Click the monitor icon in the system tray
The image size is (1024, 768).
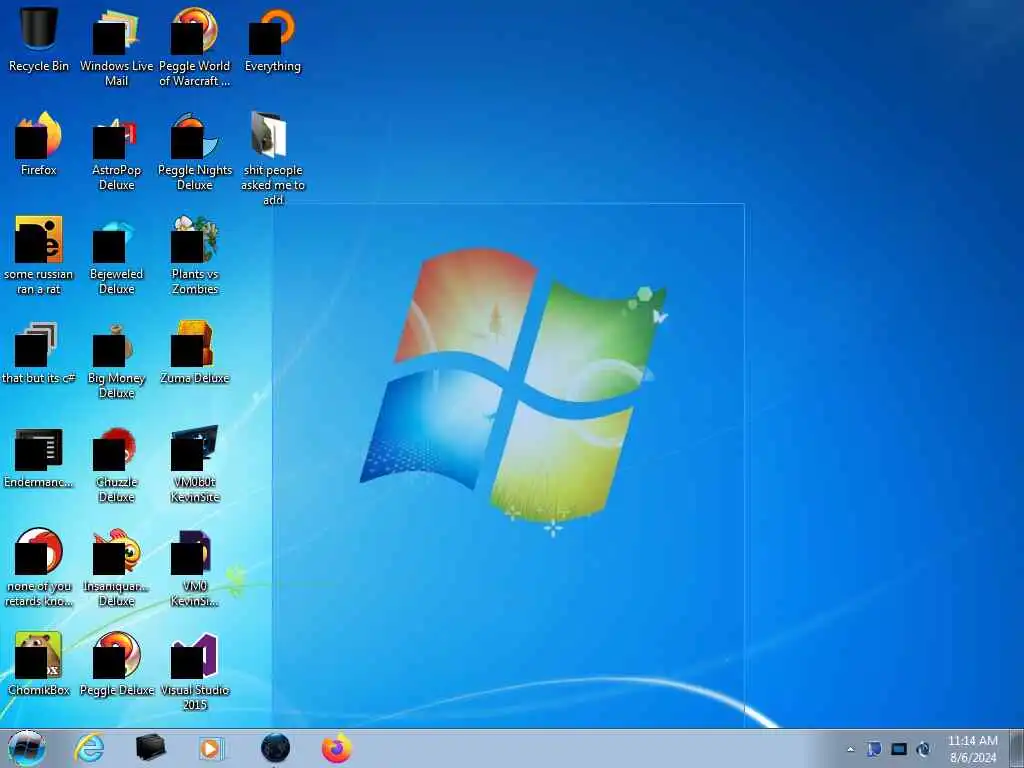pos(899,749)
